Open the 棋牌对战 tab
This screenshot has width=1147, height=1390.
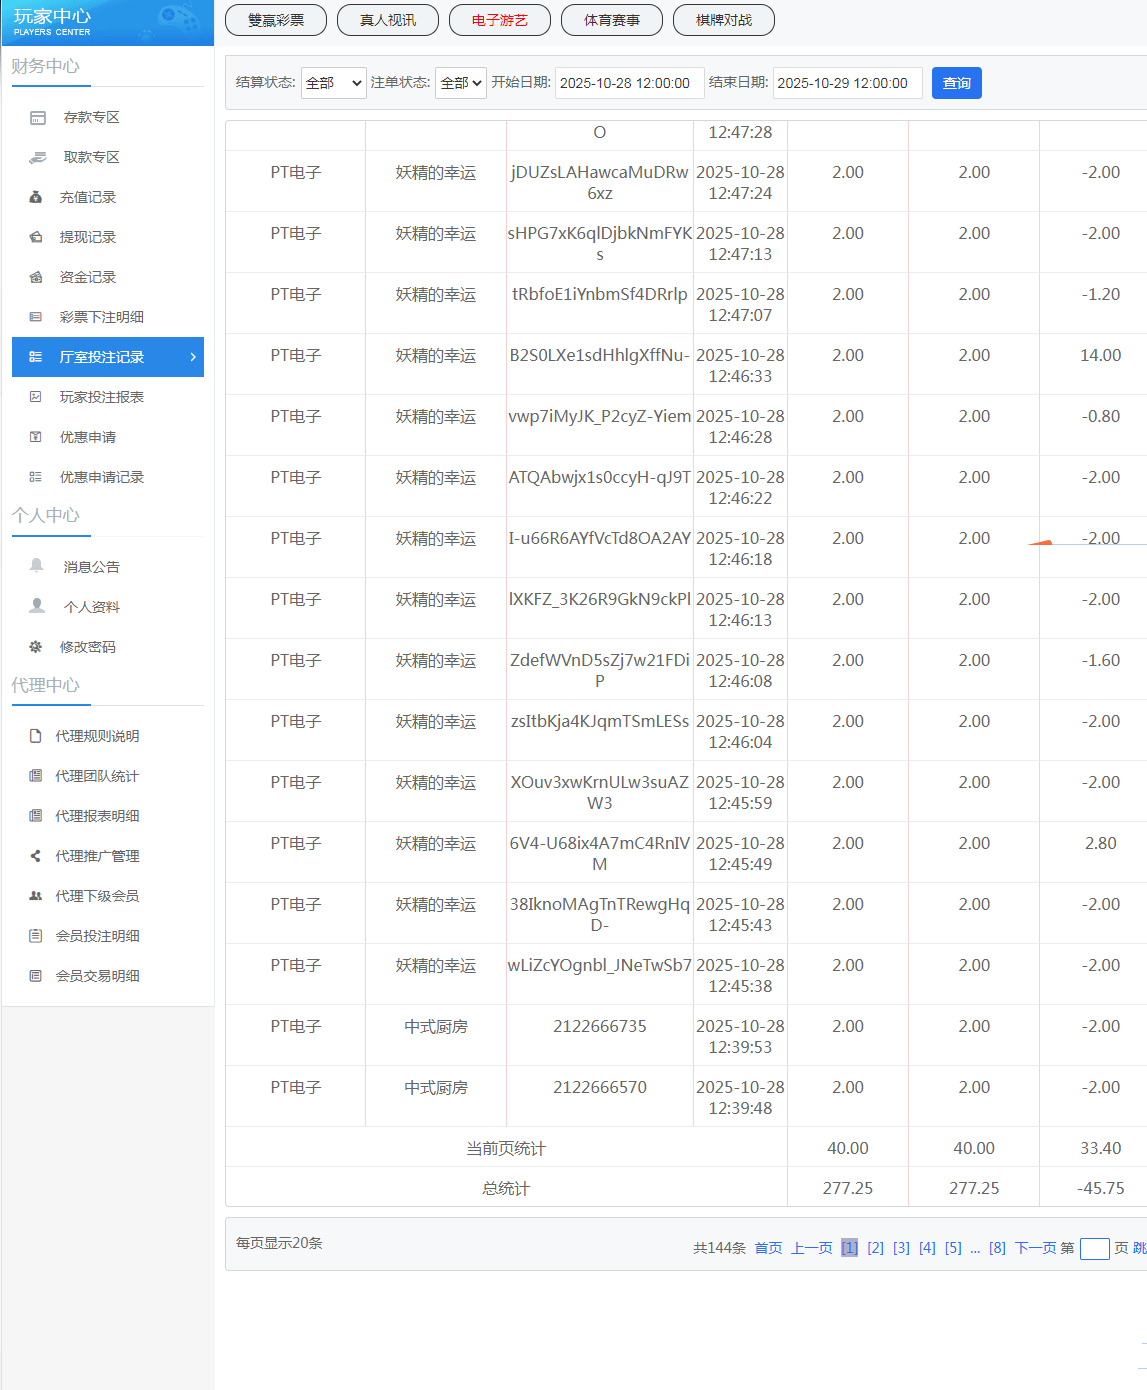click(724, 20)
